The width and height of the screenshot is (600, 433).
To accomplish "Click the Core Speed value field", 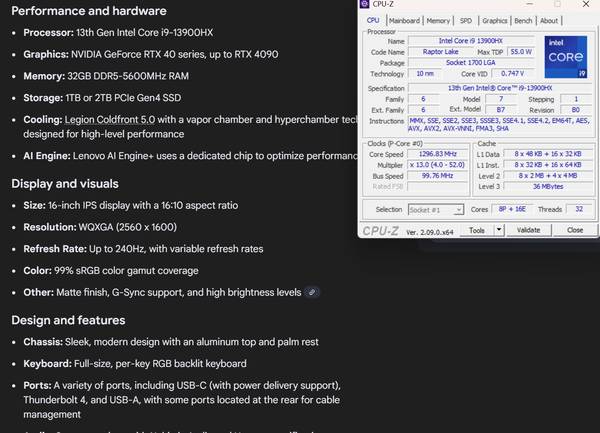I will (x=444, y=155).
